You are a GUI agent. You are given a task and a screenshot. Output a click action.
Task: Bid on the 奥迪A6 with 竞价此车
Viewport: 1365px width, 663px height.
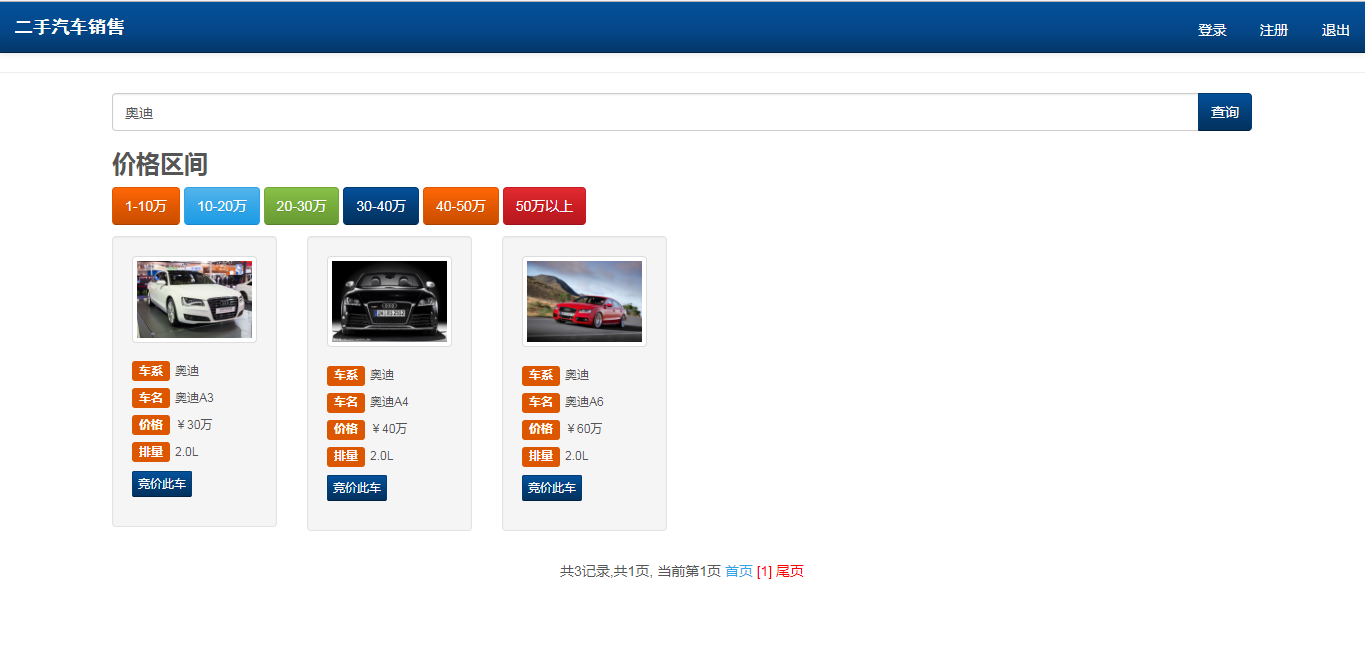point(552,488)
